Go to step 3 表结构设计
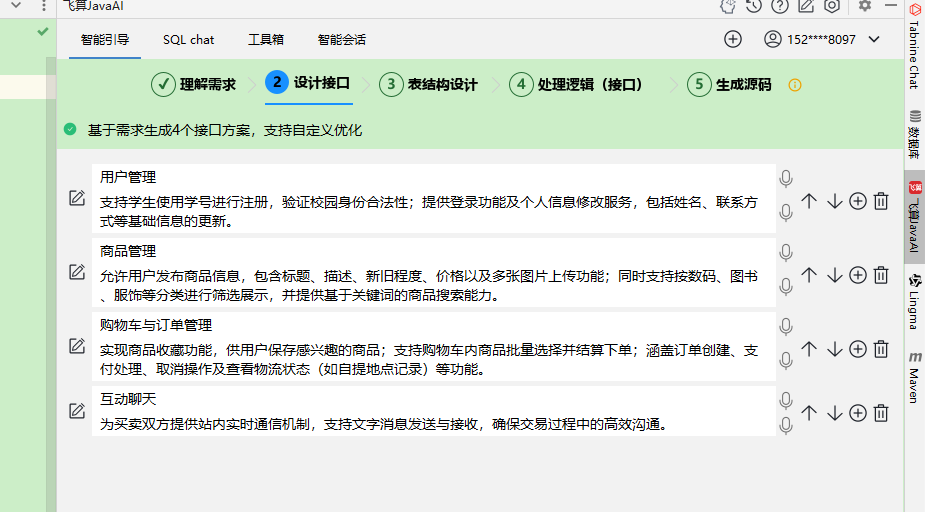Image resolution: width=925 pixels, height=512 pixels. pyautogui.click(x=428, y=84)
